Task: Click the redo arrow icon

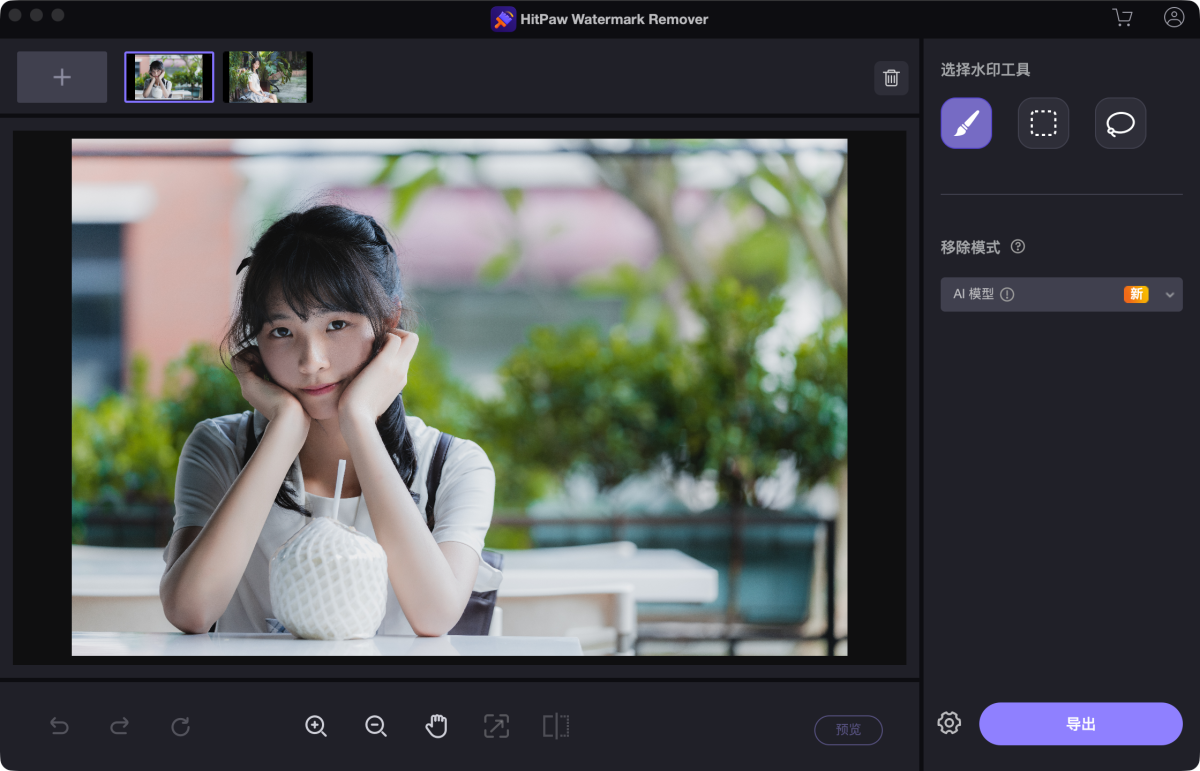Action: coord(120,727)
